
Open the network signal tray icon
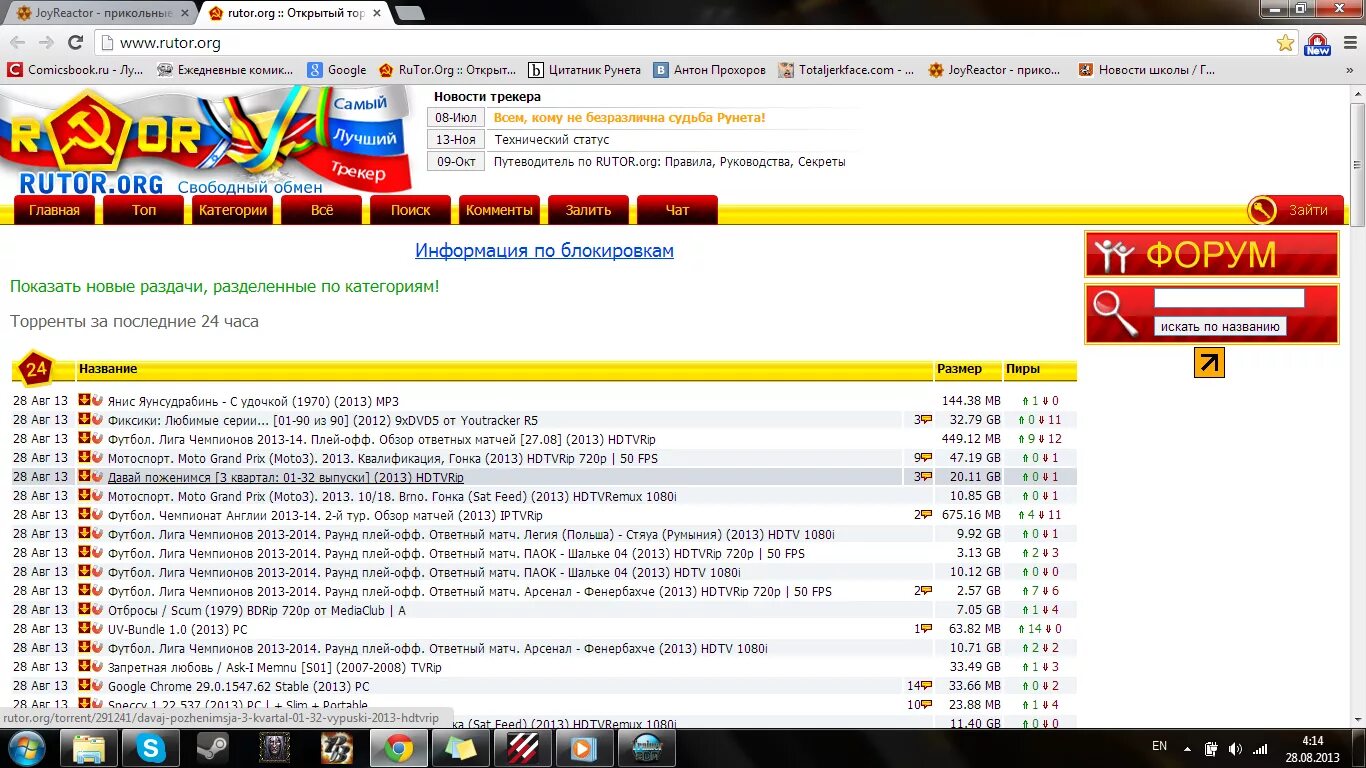click(1258, 748)
